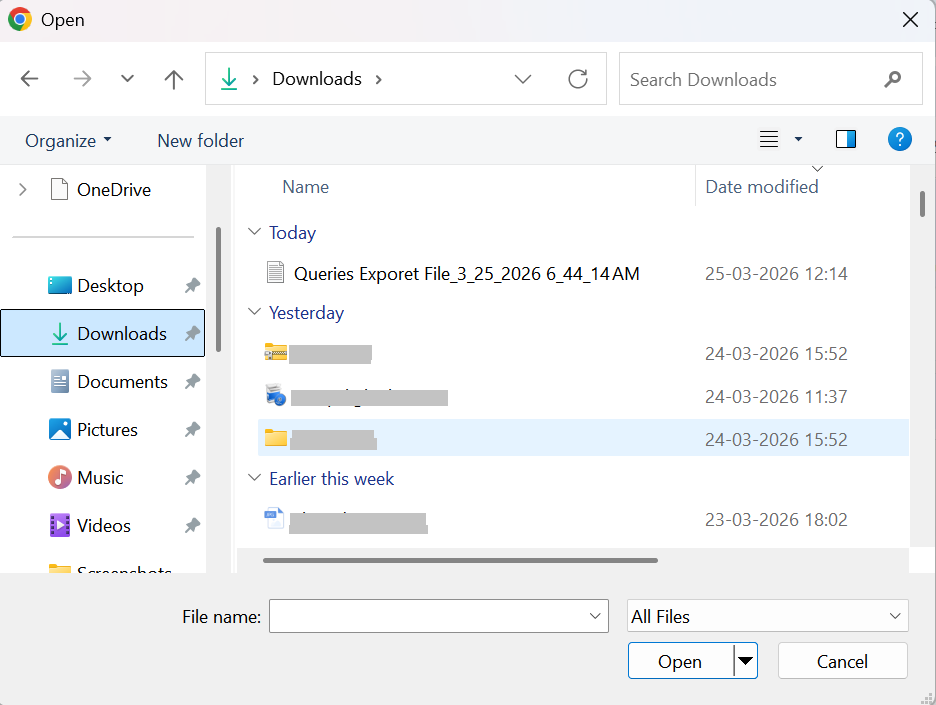Click the pin icon next to Videos
Screen dimensions: 936x705
click(x=192, y=525)
